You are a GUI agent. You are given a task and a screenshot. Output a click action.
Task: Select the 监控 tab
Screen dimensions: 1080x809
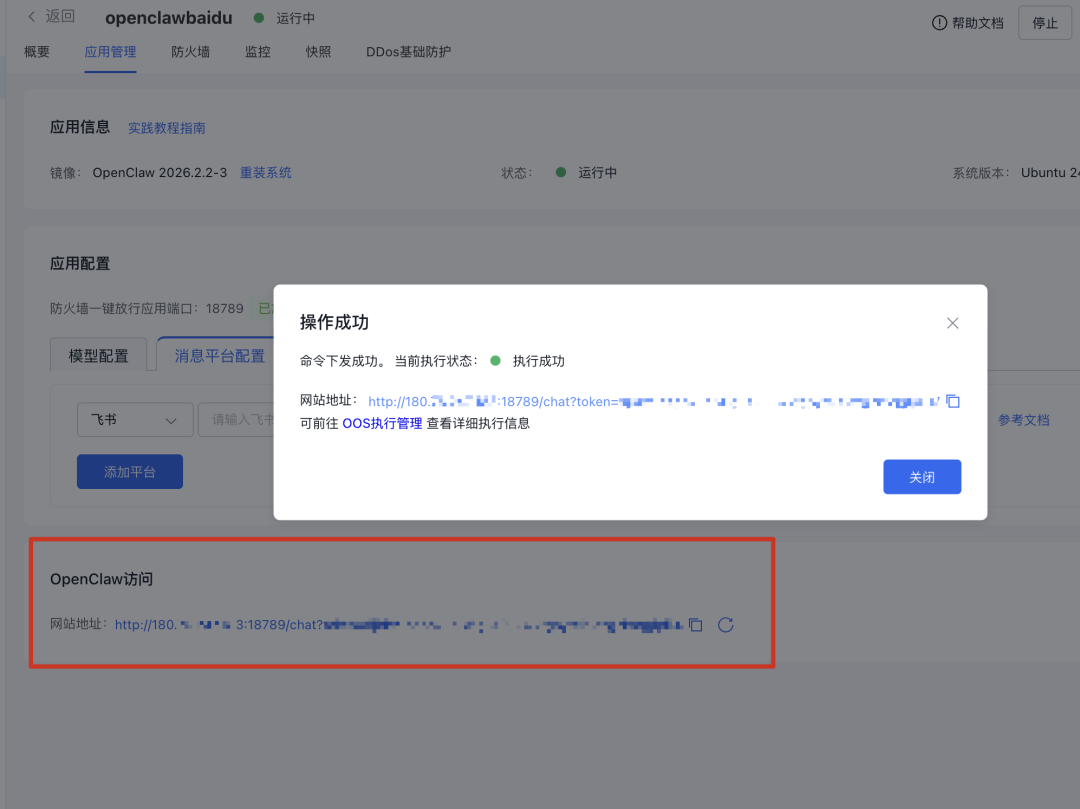point(257,51)
